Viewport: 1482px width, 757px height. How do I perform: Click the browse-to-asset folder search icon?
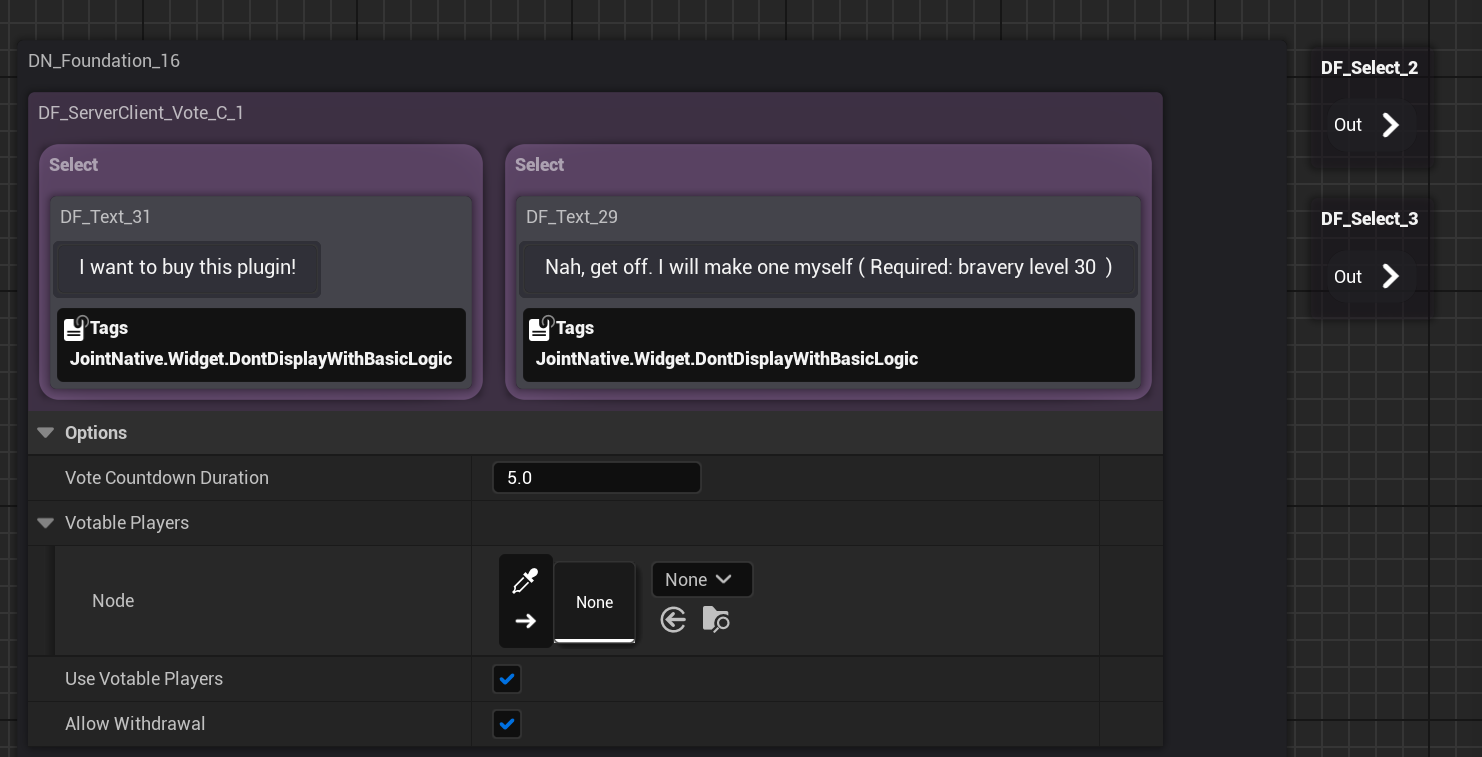pyautogui.click(x=716, y=620)
